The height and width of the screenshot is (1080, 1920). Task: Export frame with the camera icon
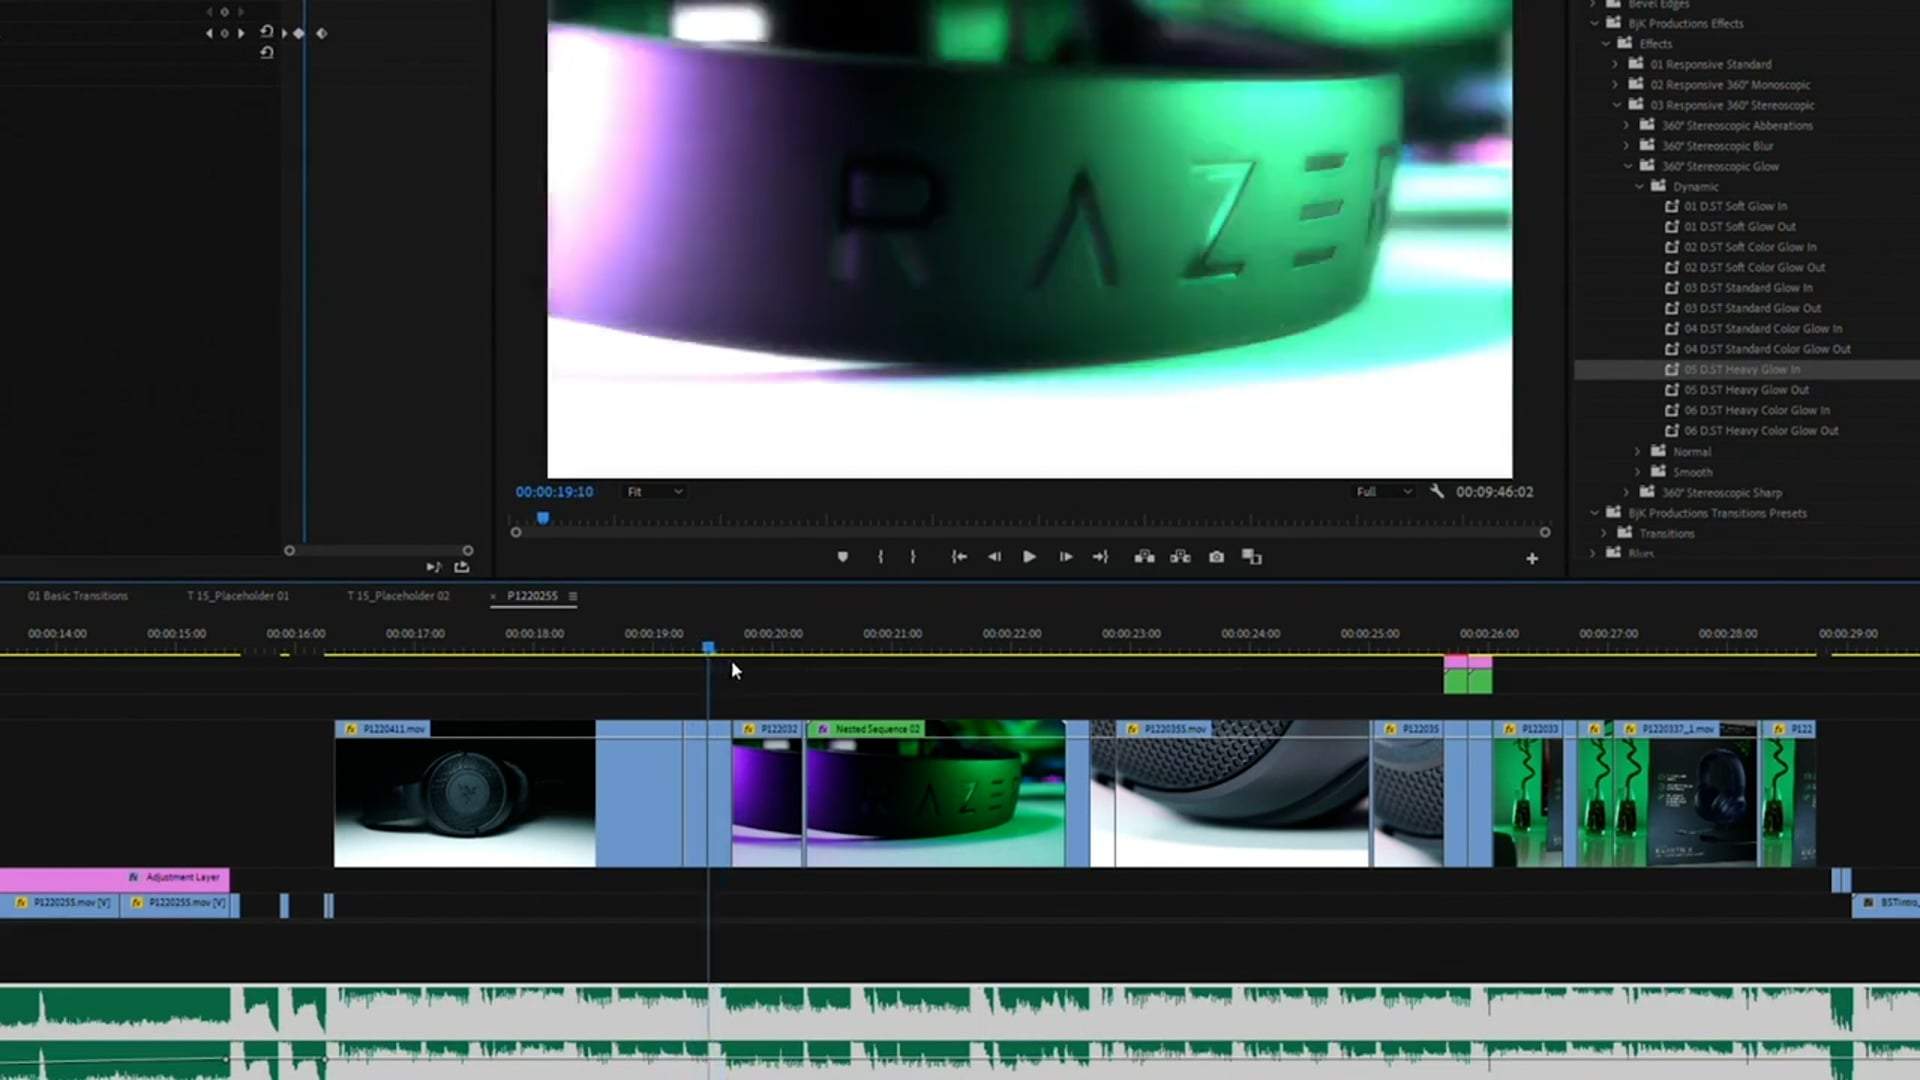[1216, 557]
